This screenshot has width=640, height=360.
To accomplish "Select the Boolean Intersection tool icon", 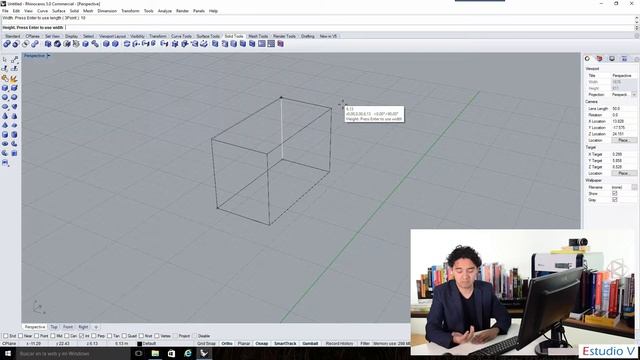I will [25, 44].
